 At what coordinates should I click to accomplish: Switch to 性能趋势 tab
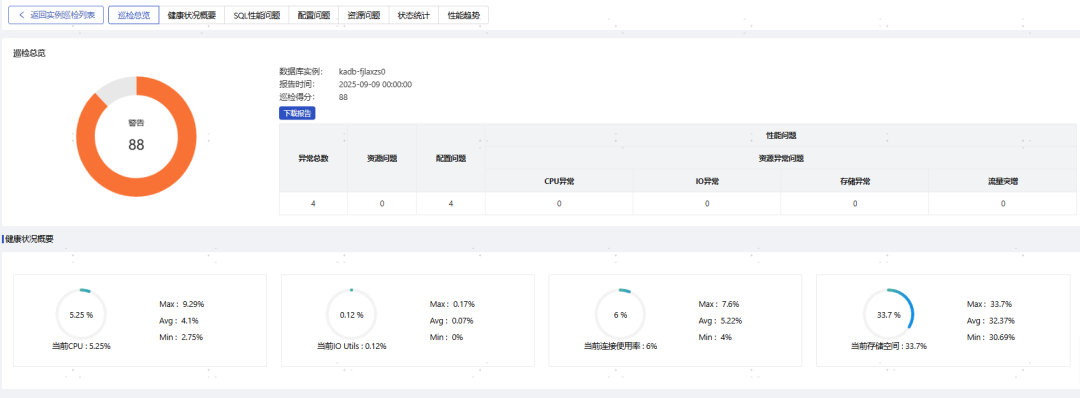coord(464,15)
